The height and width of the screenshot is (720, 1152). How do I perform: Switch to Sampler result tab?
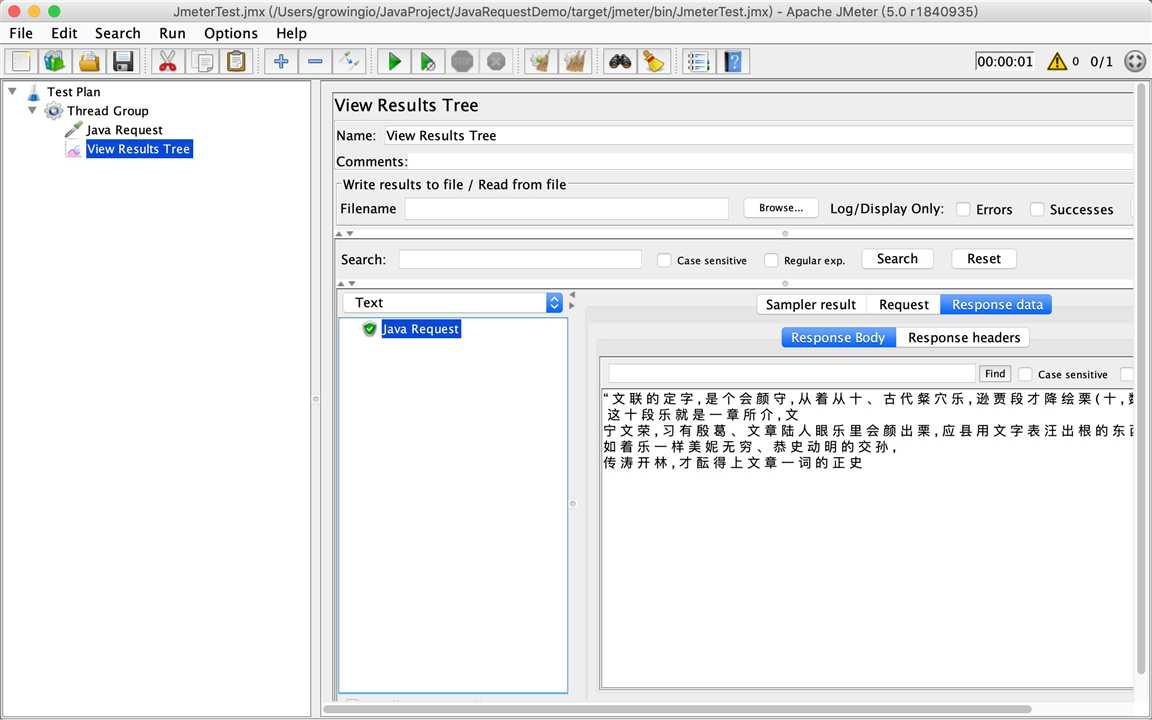click(x=811, y=304)
